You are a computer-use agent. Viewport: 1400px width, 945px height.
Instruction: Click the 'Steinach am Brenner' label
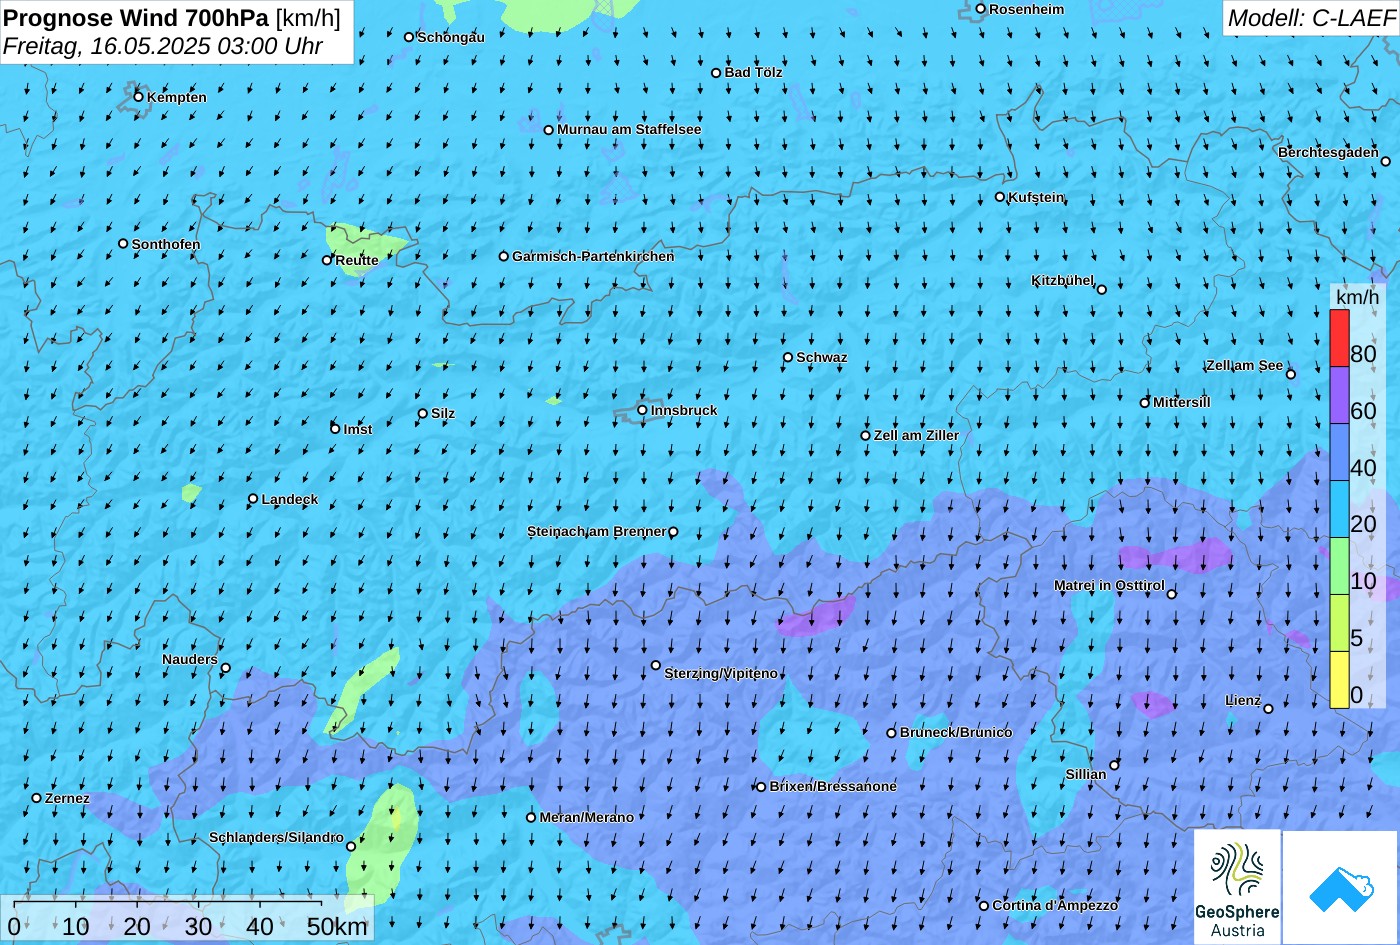point(597,531)
